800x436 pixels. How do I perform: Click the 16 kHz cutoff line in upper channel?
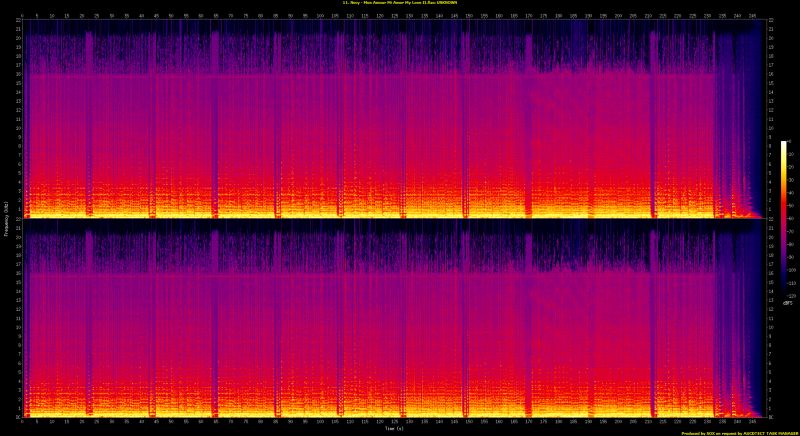coord(300,74)
